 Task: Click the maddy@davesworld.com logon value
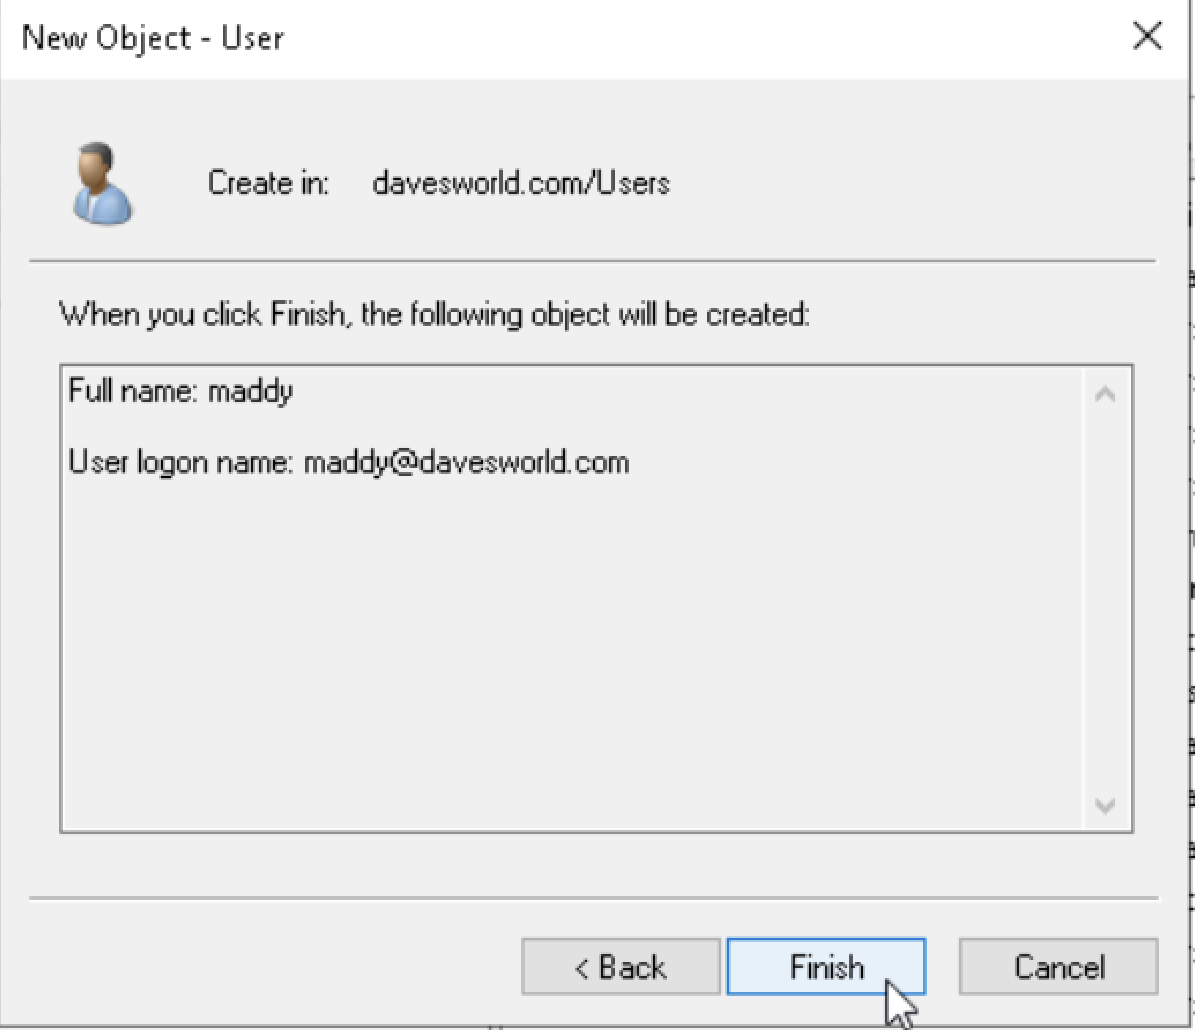466,463
